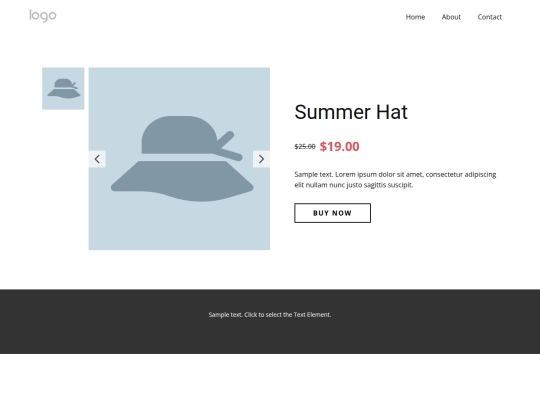540x405 pixels.
Task: Open the Home menu link
Action: (x=415, y=17)
